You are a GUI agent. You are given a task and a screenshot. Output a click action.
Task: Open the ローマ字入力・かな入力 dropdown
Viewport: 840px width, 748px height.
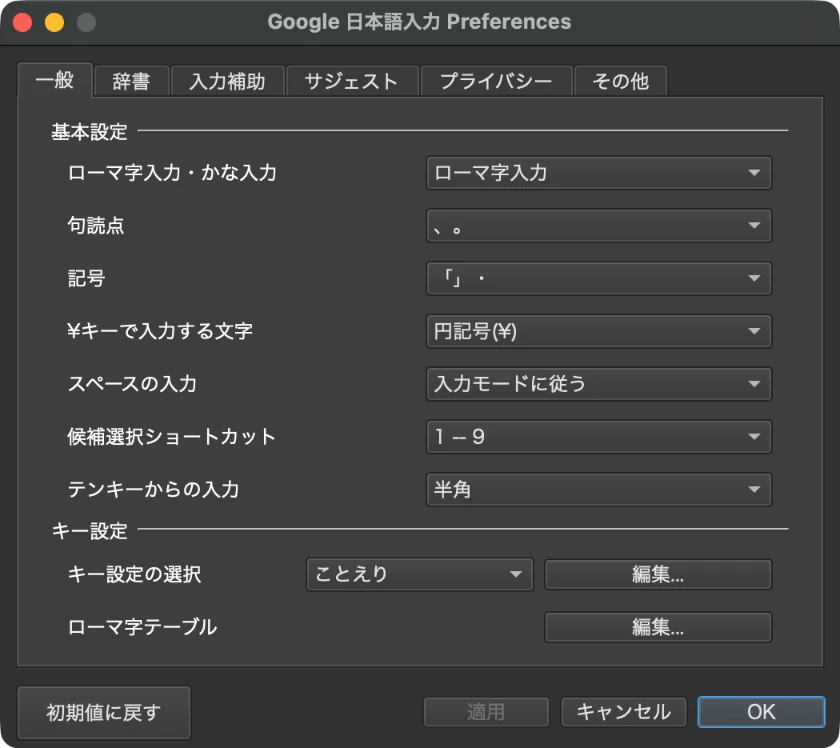598,173
